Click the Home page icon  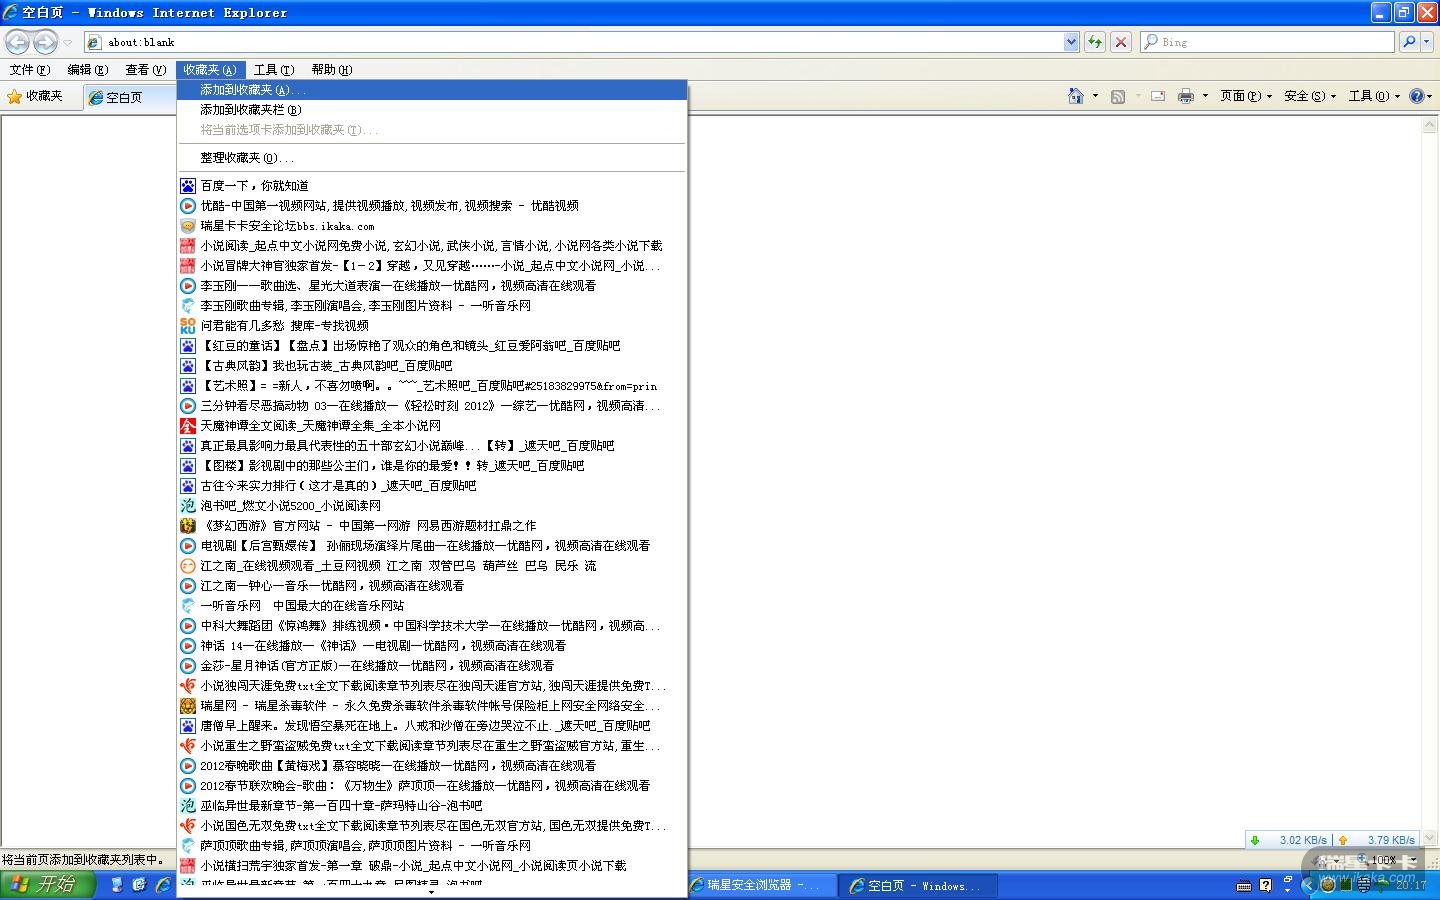pos(1076,96)
